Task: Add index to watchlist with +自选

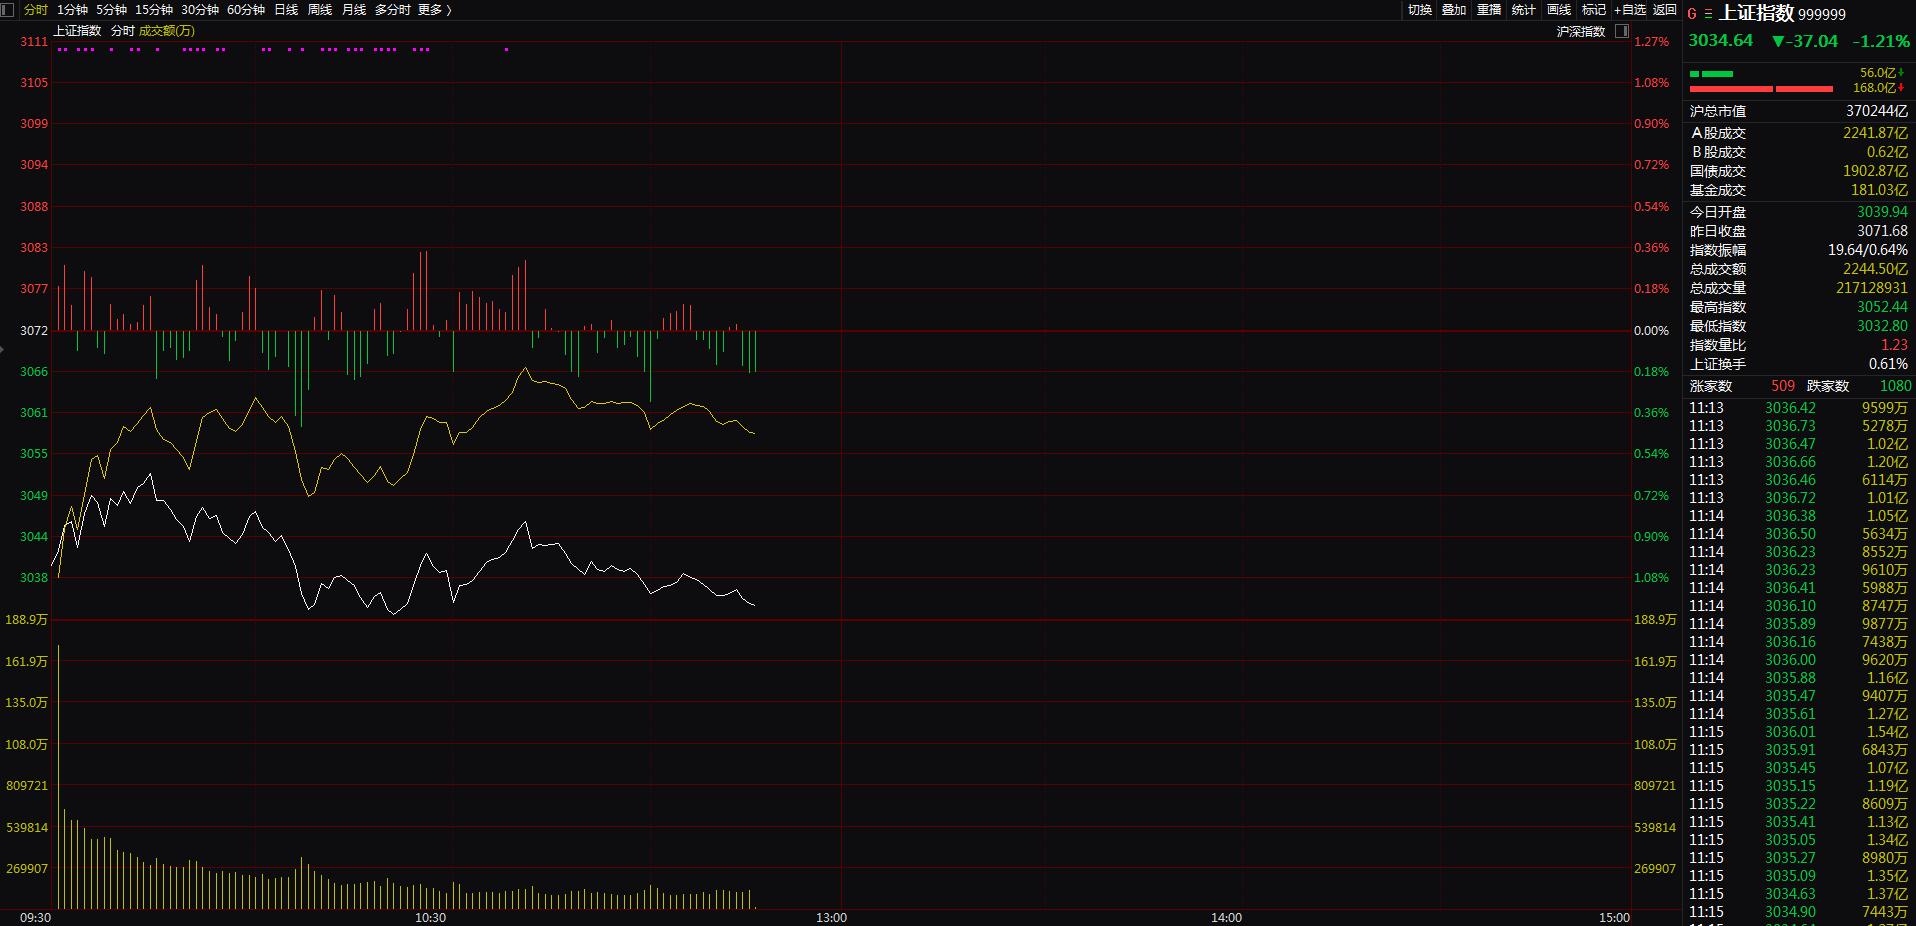Action: [x=1630, y=10]
